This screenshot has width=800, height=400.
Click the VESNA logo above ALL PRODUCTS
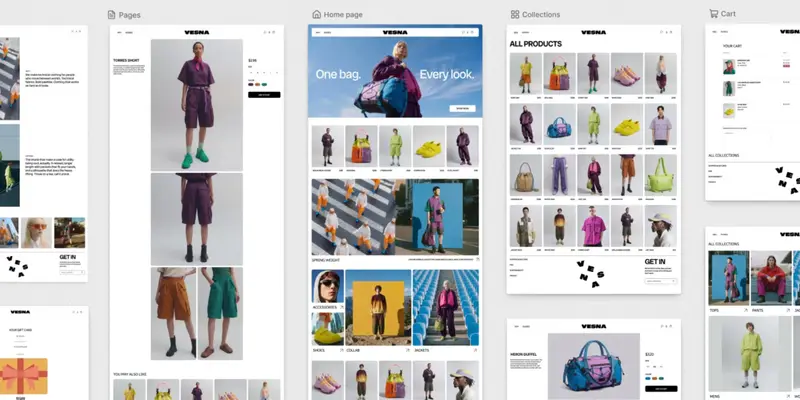tap(594, 33)
